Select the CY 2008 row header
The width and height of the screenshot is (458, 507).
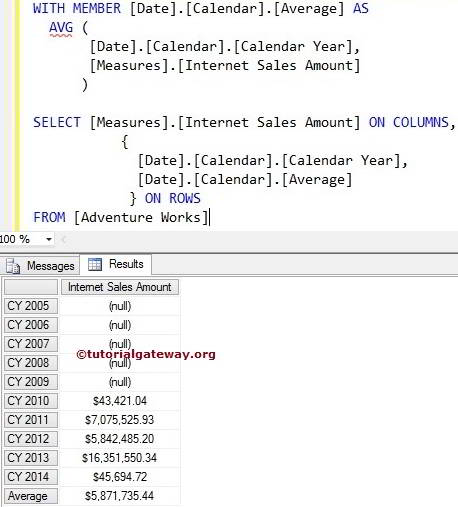[x=31, y=363]
